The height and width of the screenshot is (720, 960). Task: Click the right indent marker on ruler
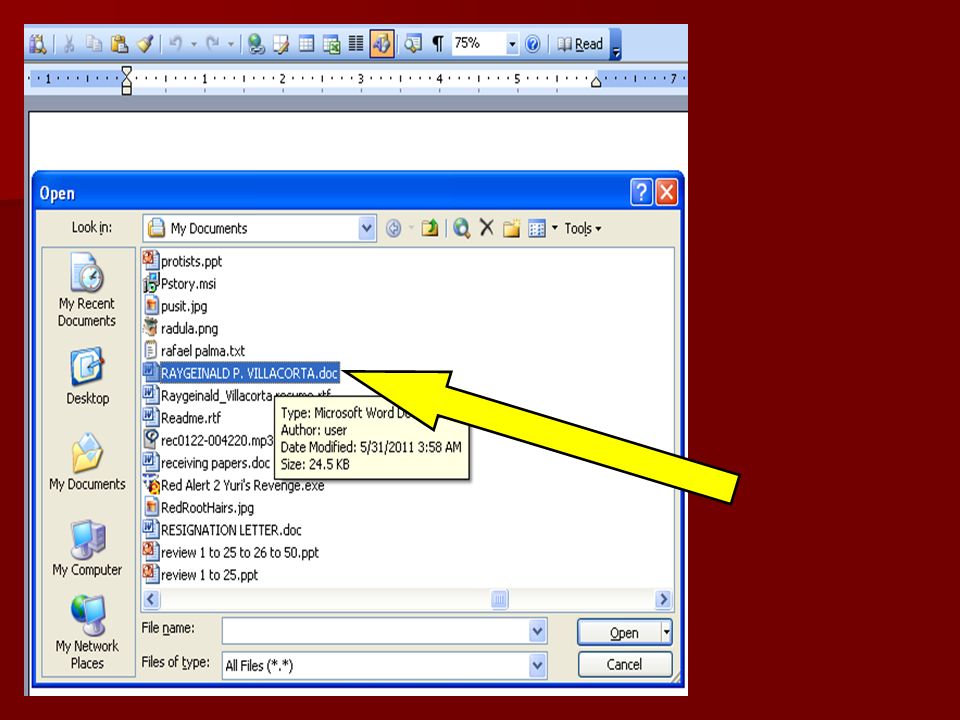click(596, 81)
